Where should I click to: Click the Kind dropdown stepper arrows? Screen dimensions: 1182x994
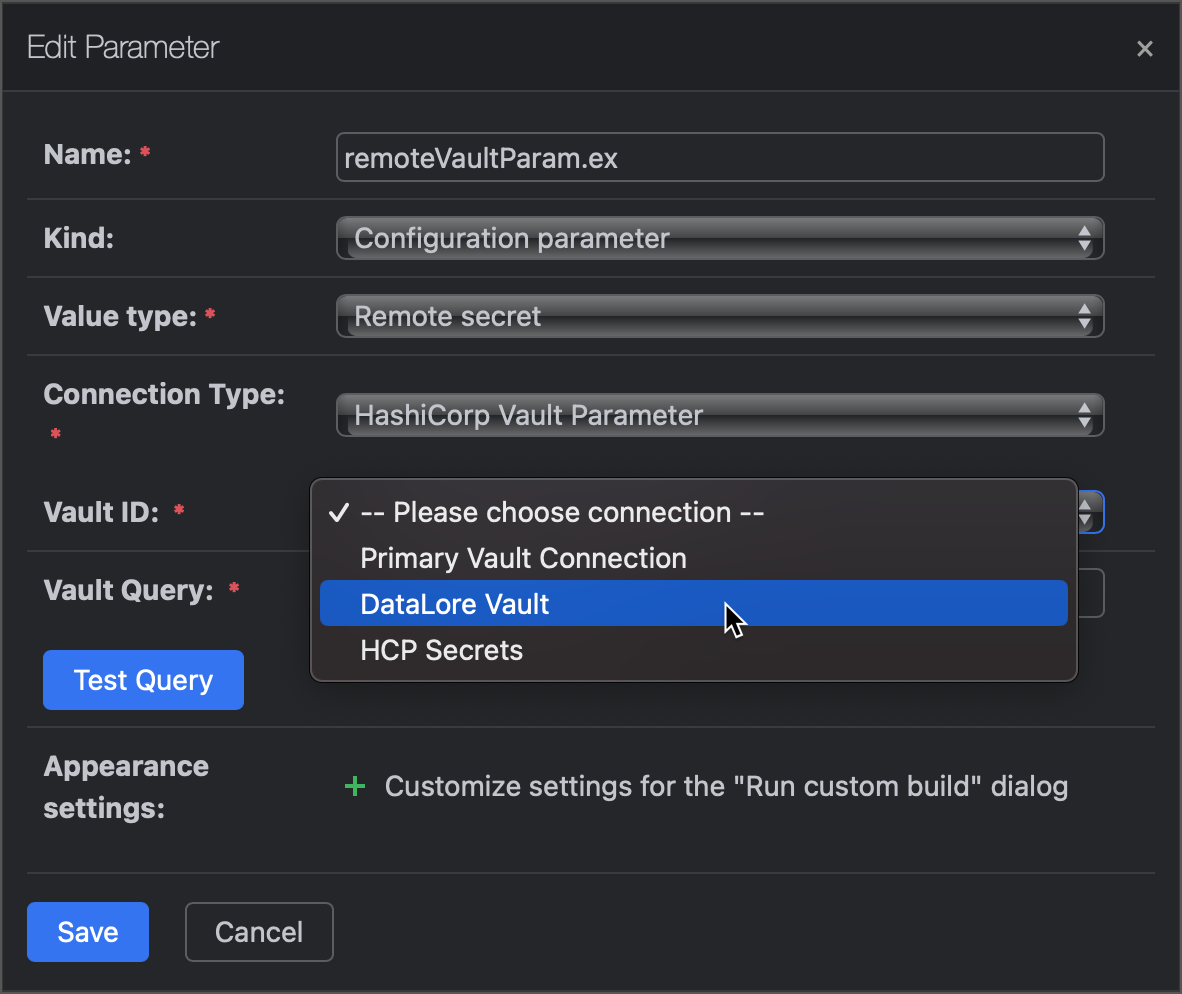1085,238
